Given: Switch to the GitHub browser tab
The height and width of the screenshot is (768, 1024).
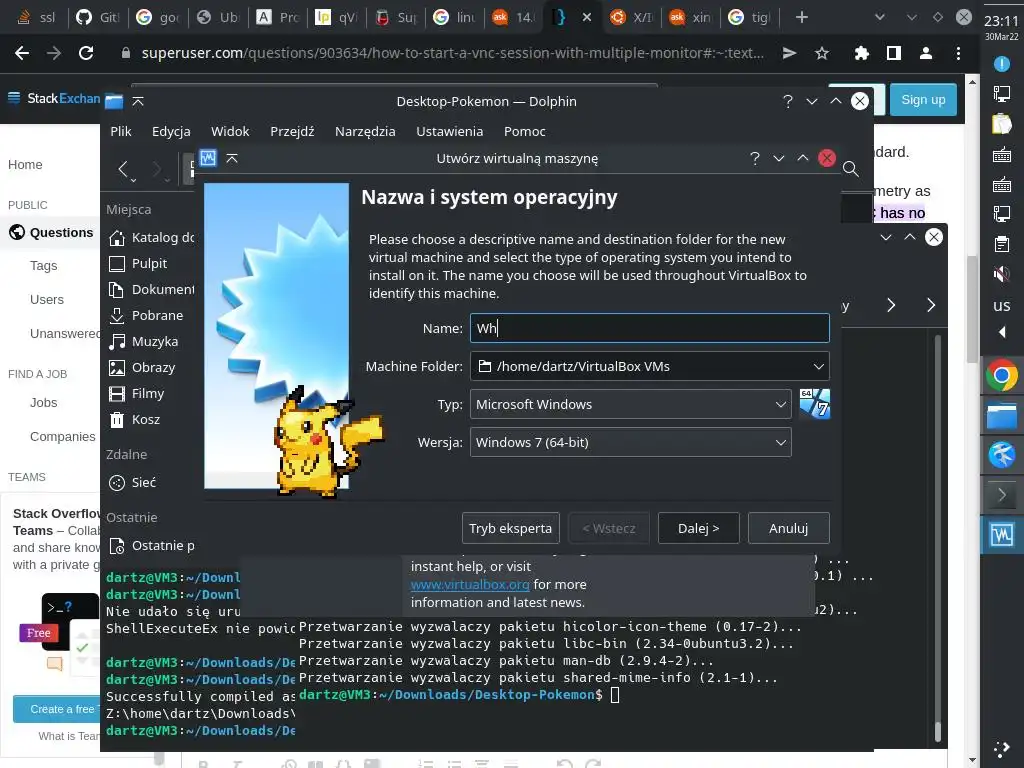Looking at the screenshot, I should 99,17.
